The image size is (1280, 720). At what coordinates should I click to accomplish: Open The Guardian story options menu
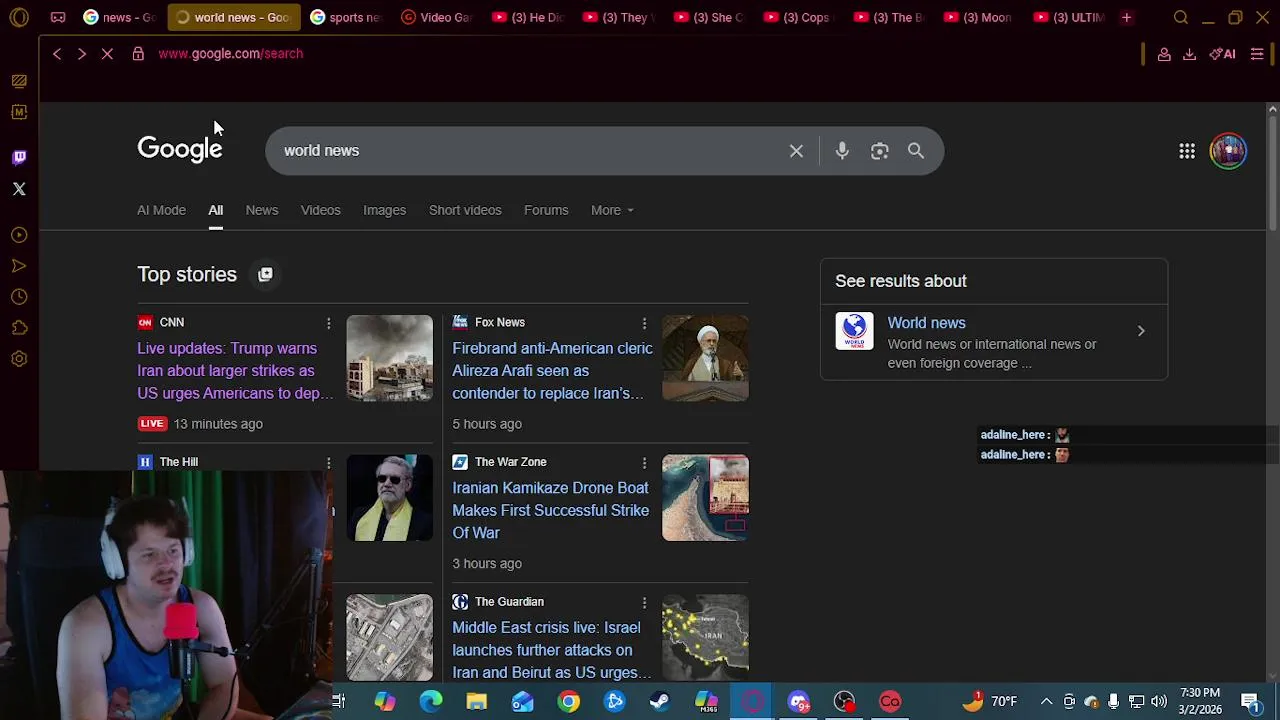coord(644,602)
